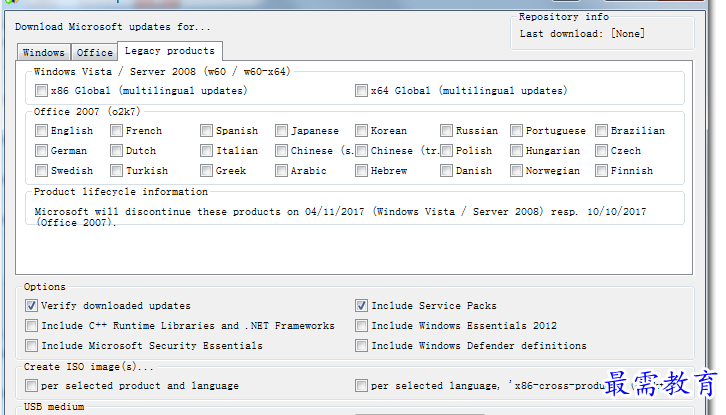Enable Portuguese language option
The image size is (726, 415).
[516, 131]
